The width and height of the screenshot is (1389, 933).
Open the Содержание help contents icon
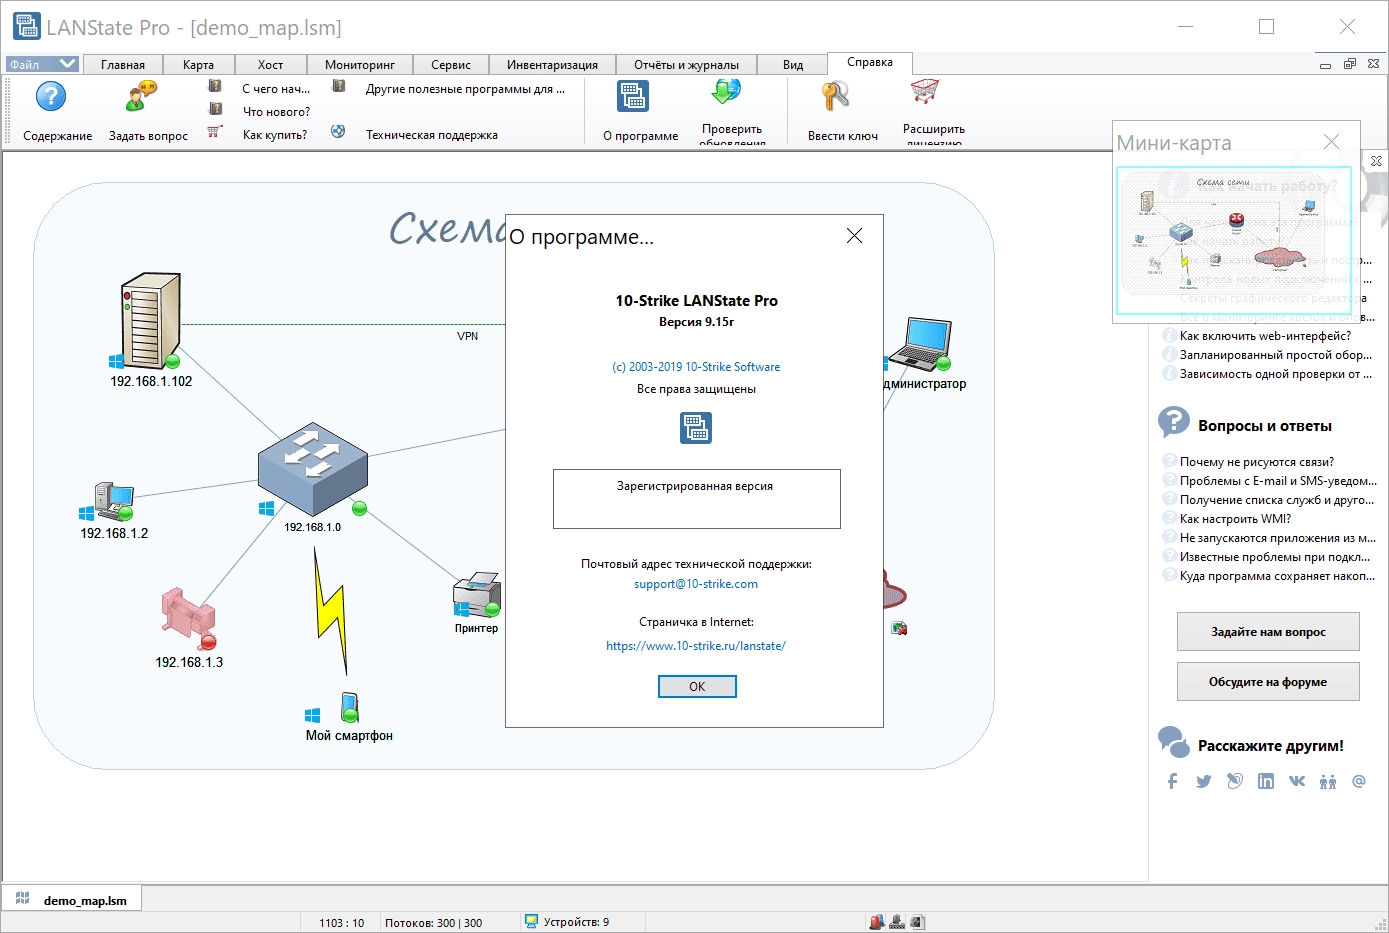51,97
